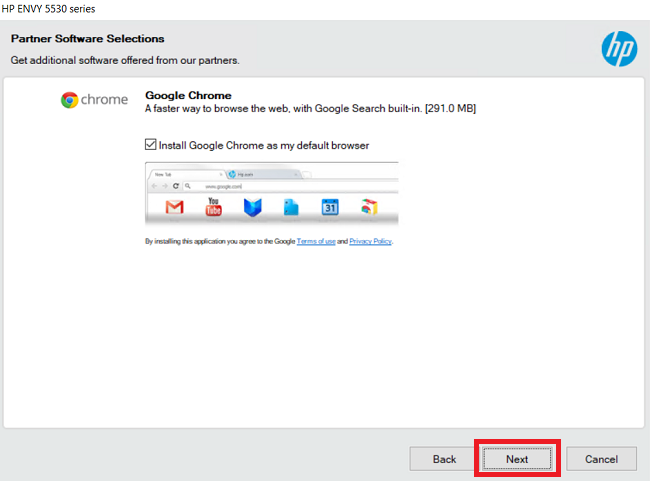Click 'Get additional software offered from our partners.'

pos(125,61)
